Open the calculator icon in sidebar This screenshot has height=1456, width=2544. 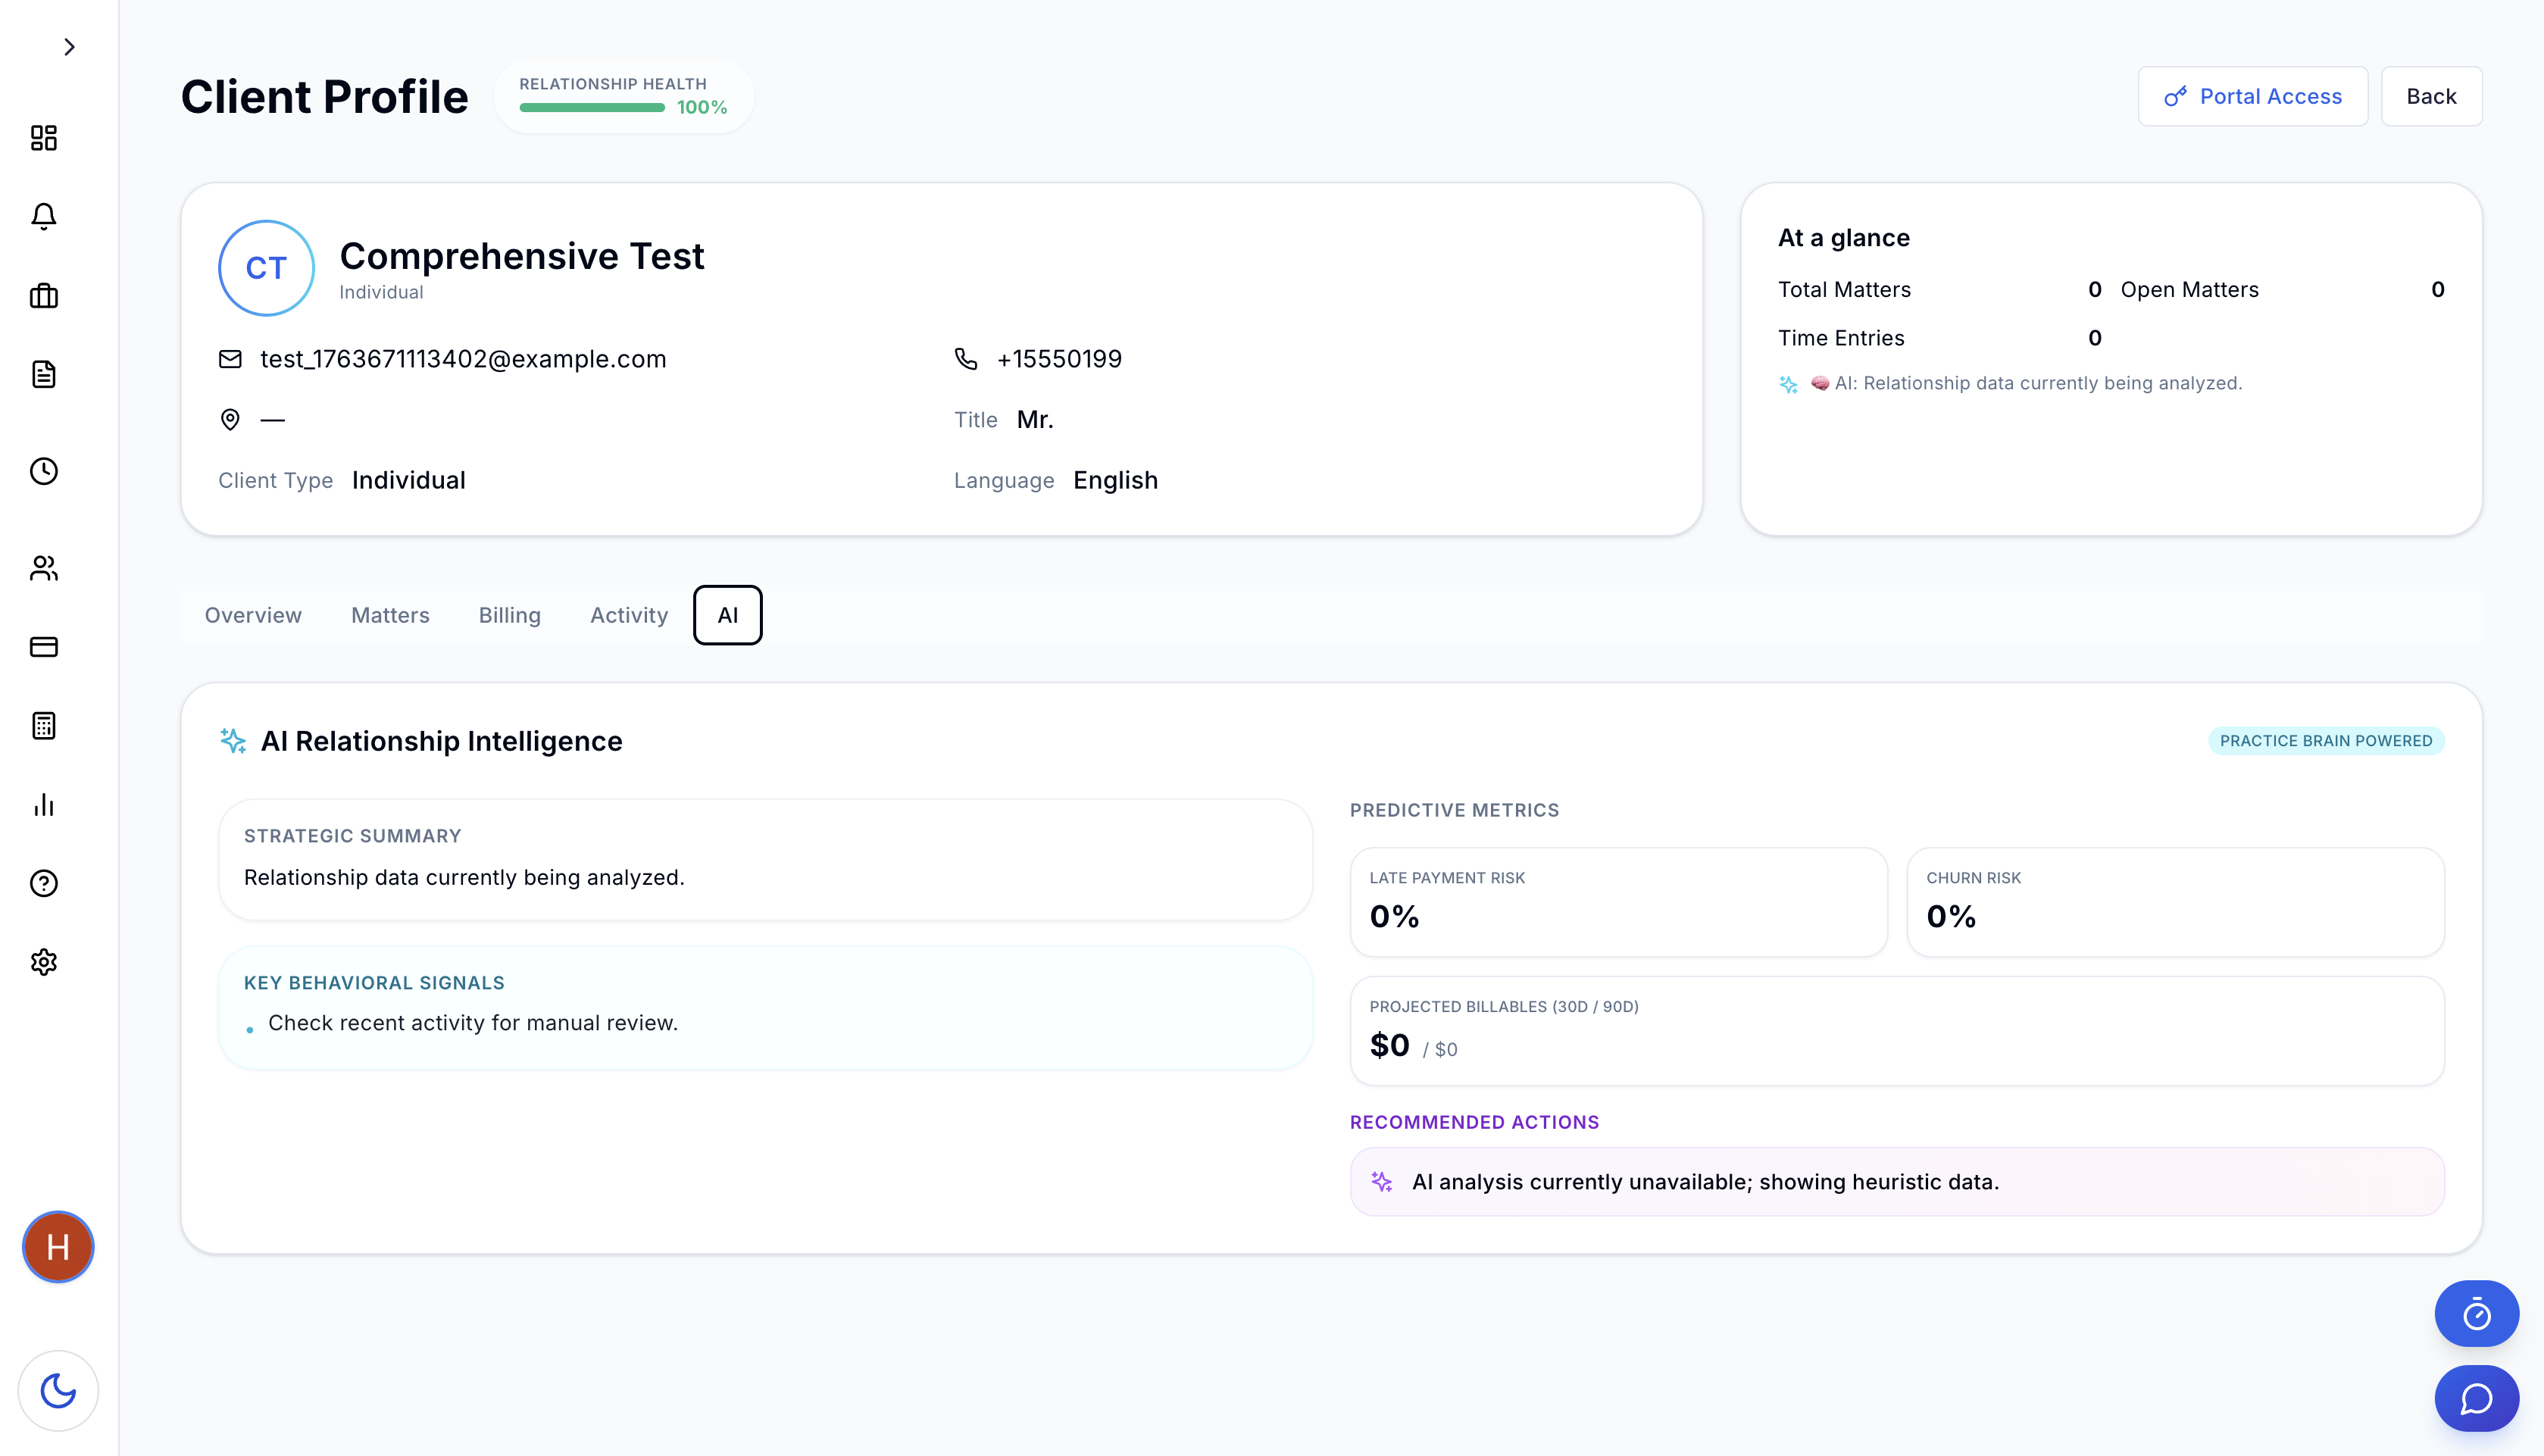point(44,726)
